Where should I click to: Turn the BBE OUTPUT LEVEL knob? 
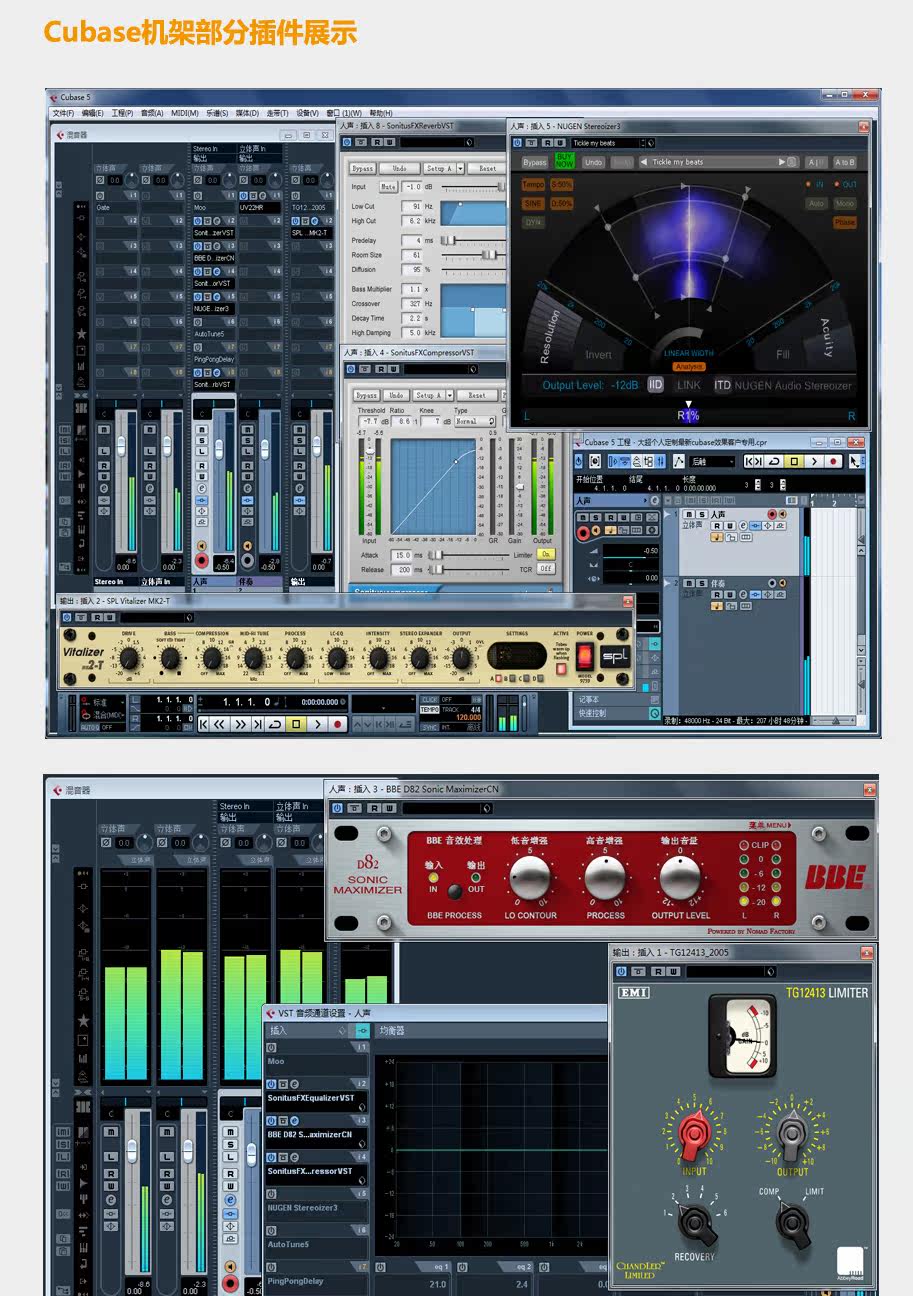coord(680,877)
